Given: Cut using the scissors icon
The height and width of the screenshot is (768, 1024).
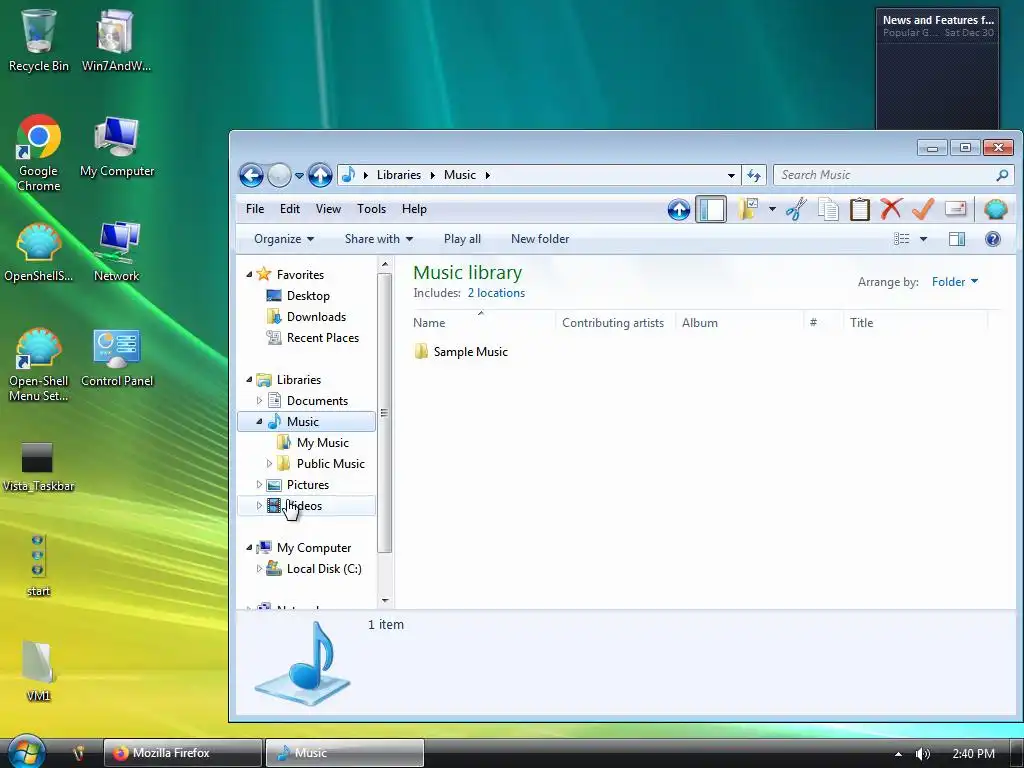Looking at the screenshot, I should click(x=796, y=209).
